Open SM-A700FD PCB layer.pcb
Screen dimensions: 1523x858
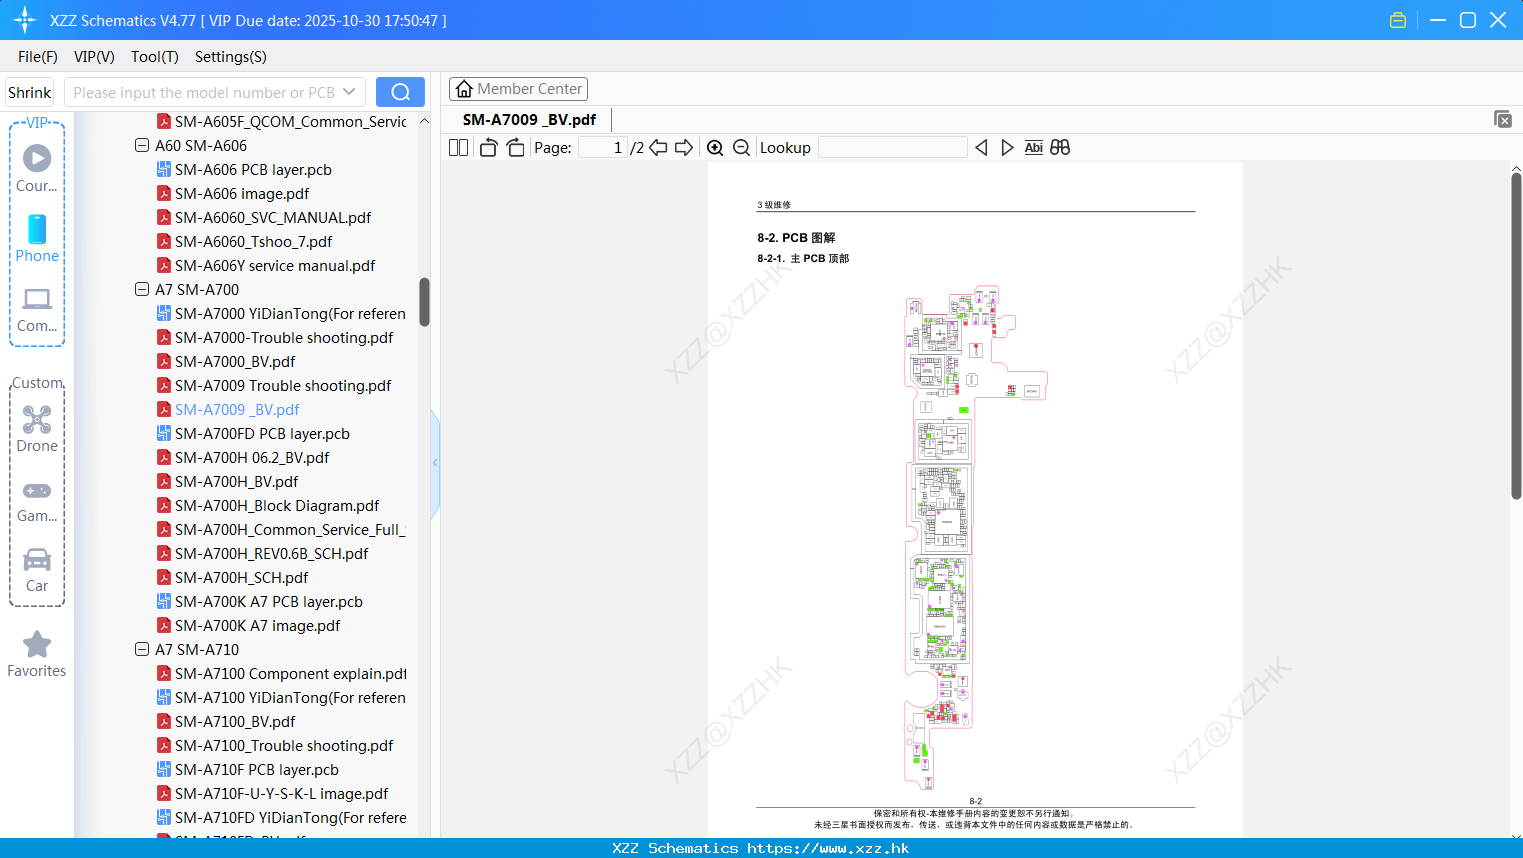[x=262, y=433]
